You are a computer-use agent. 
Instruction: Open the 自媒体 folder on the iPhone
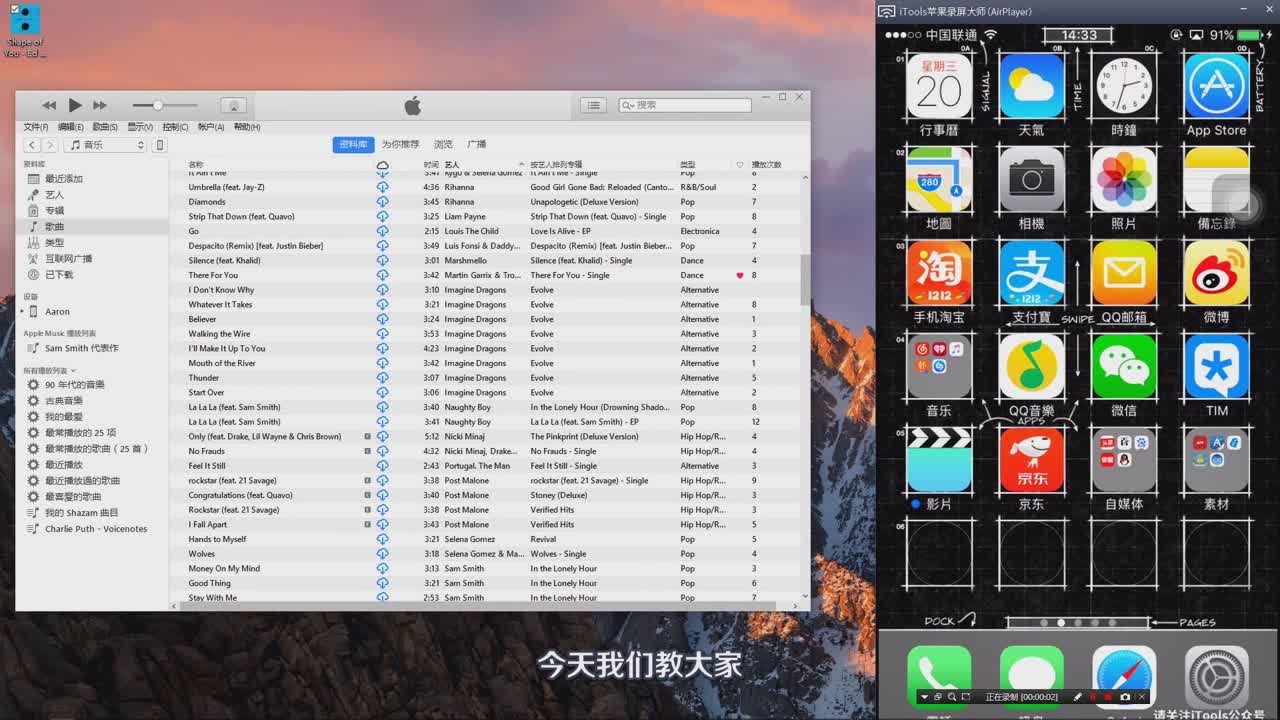click(x=1124, y=469)
